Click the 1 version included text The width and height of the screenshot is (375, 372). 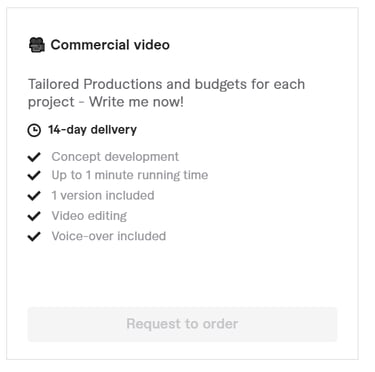point(103,196)
